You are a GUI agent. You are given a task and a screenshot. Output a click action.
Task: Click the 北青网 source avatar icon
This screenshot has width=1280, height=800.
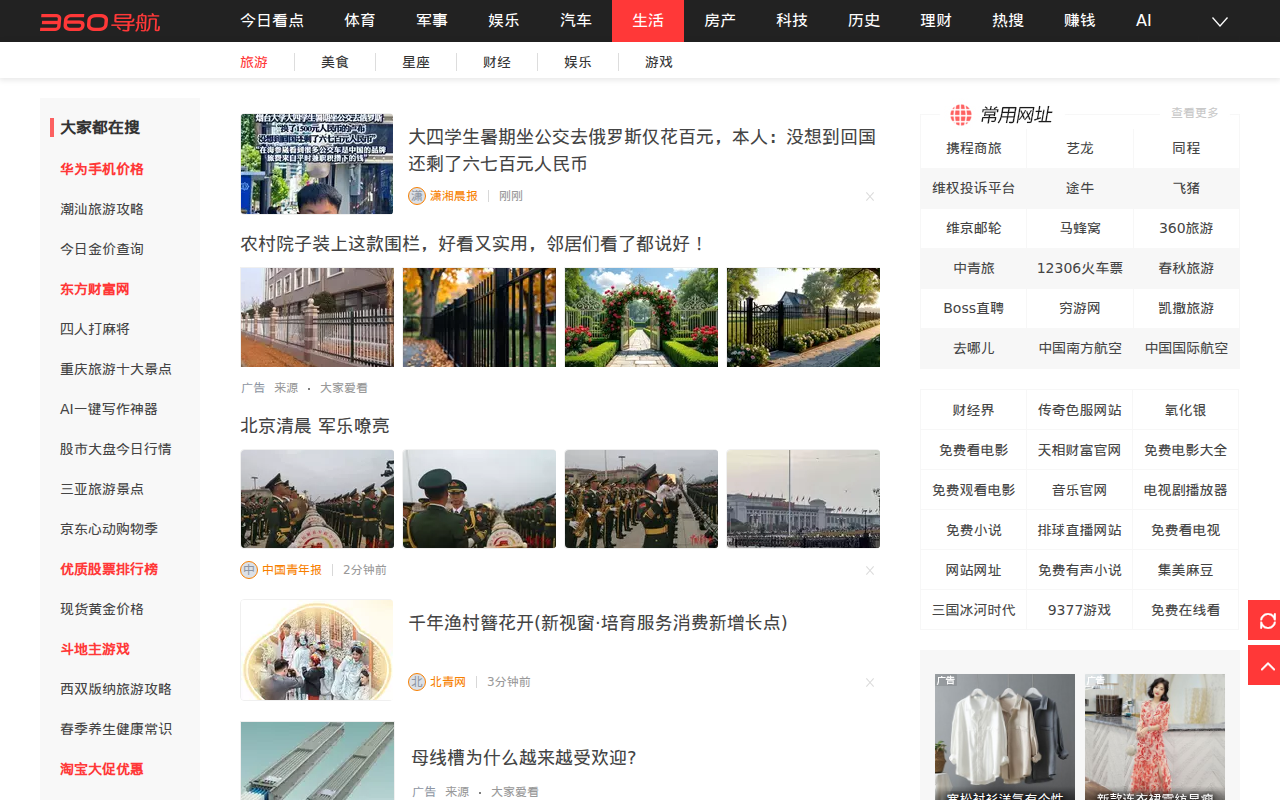pos(417,682)
